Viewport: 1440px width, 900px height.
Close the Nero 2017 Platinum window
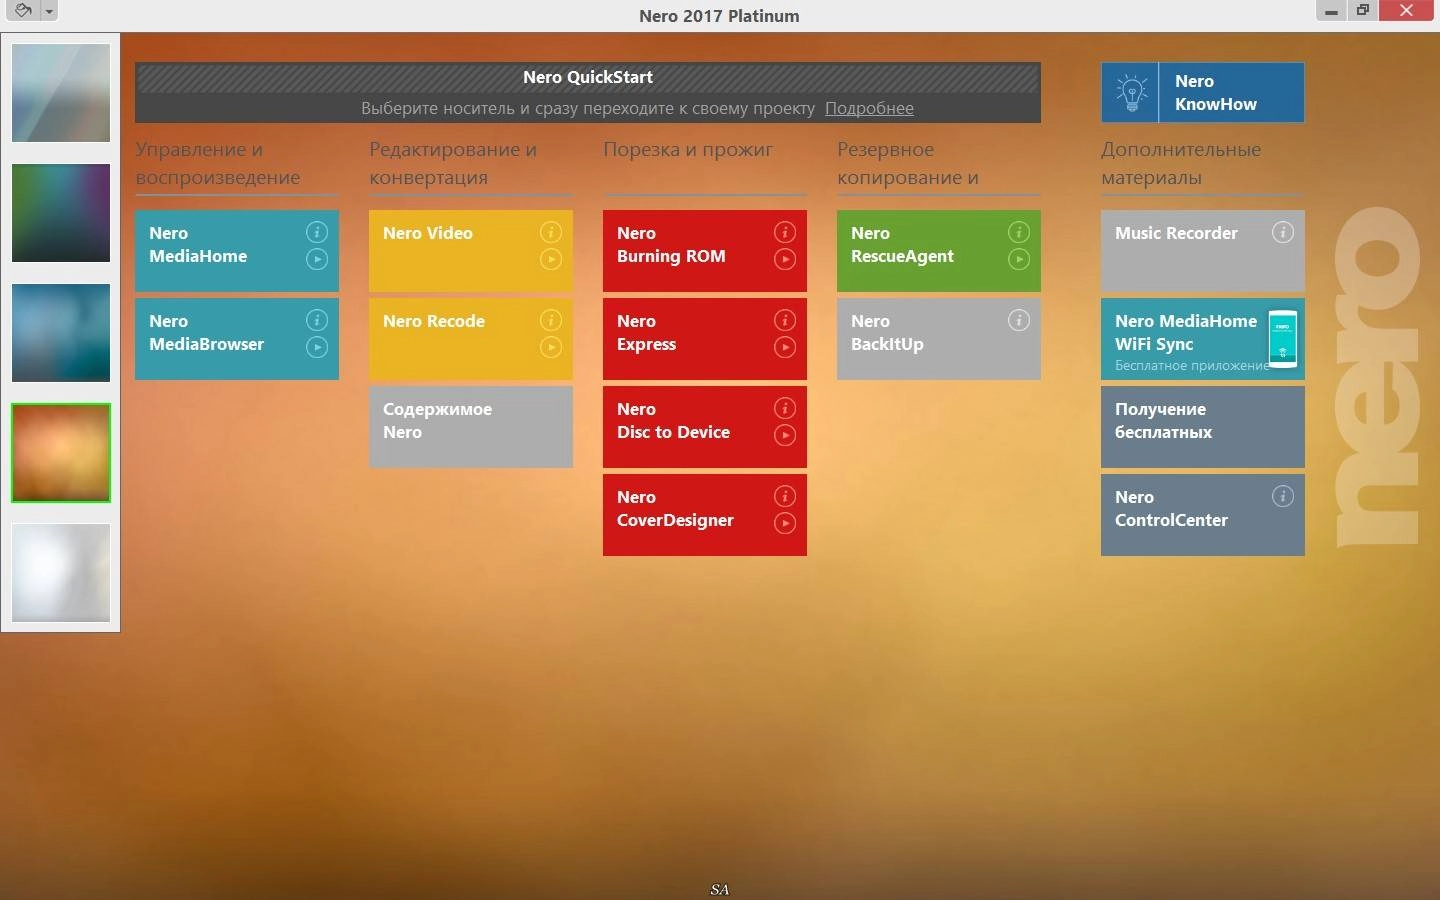point(1407,11)
